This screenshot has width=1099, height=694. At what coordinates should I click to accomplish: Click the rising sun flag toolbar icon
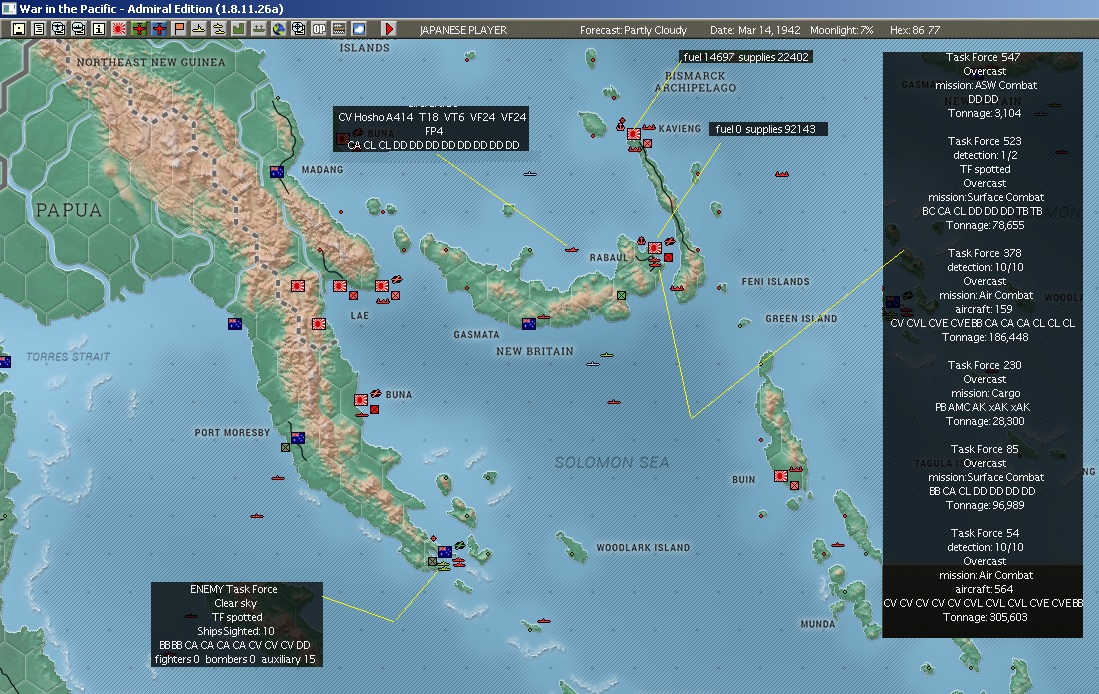(x=119, y=29)
